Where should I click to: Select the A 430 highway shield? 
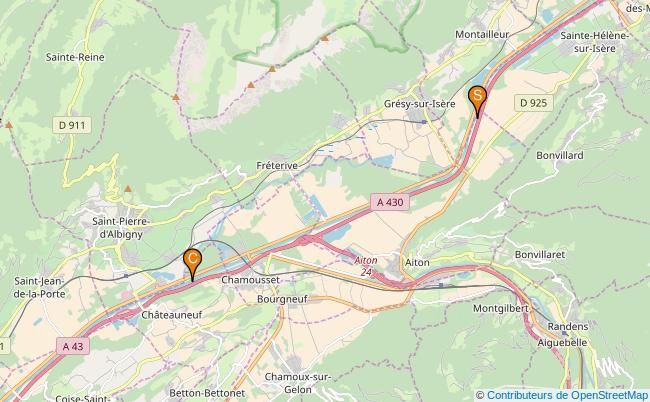point(390,202)
